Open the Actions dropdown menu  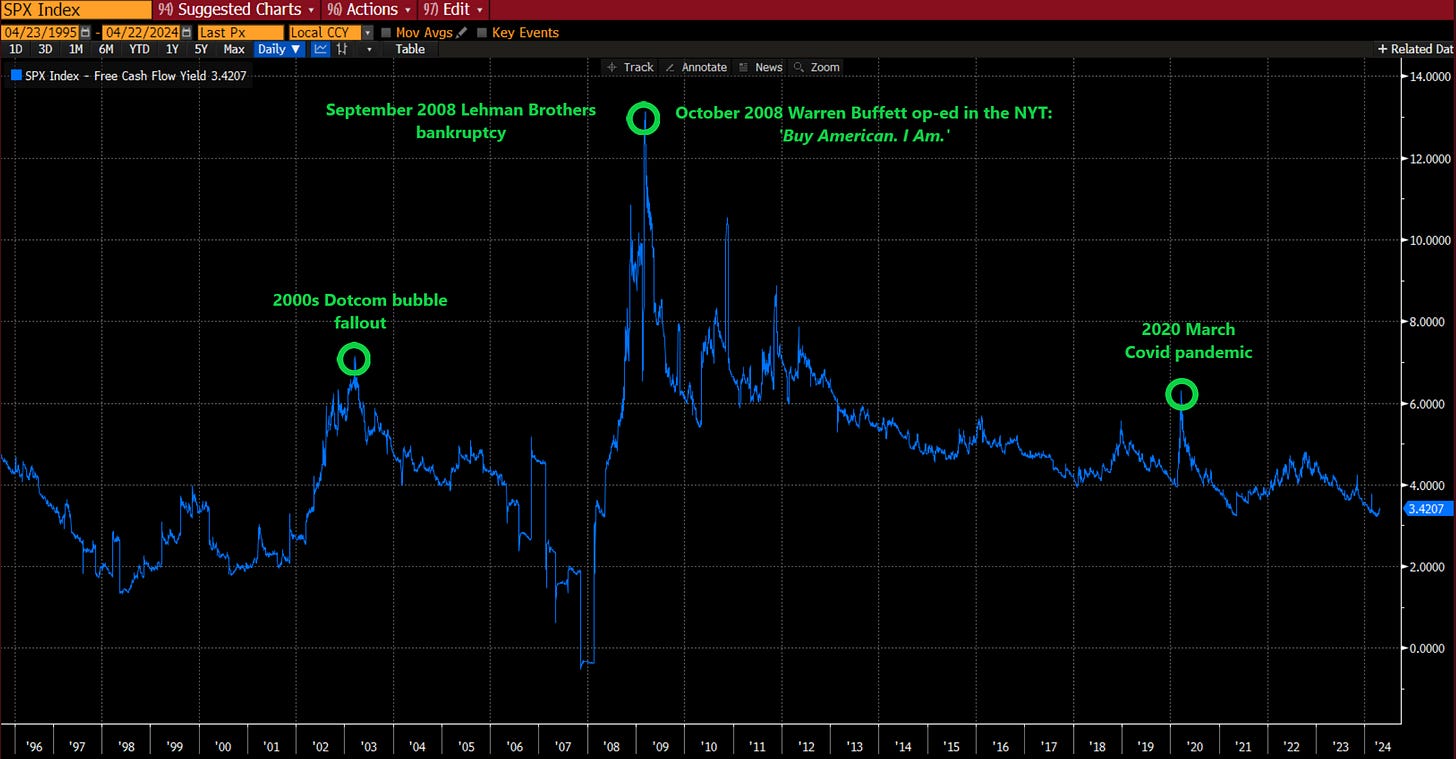pos(369,9)
